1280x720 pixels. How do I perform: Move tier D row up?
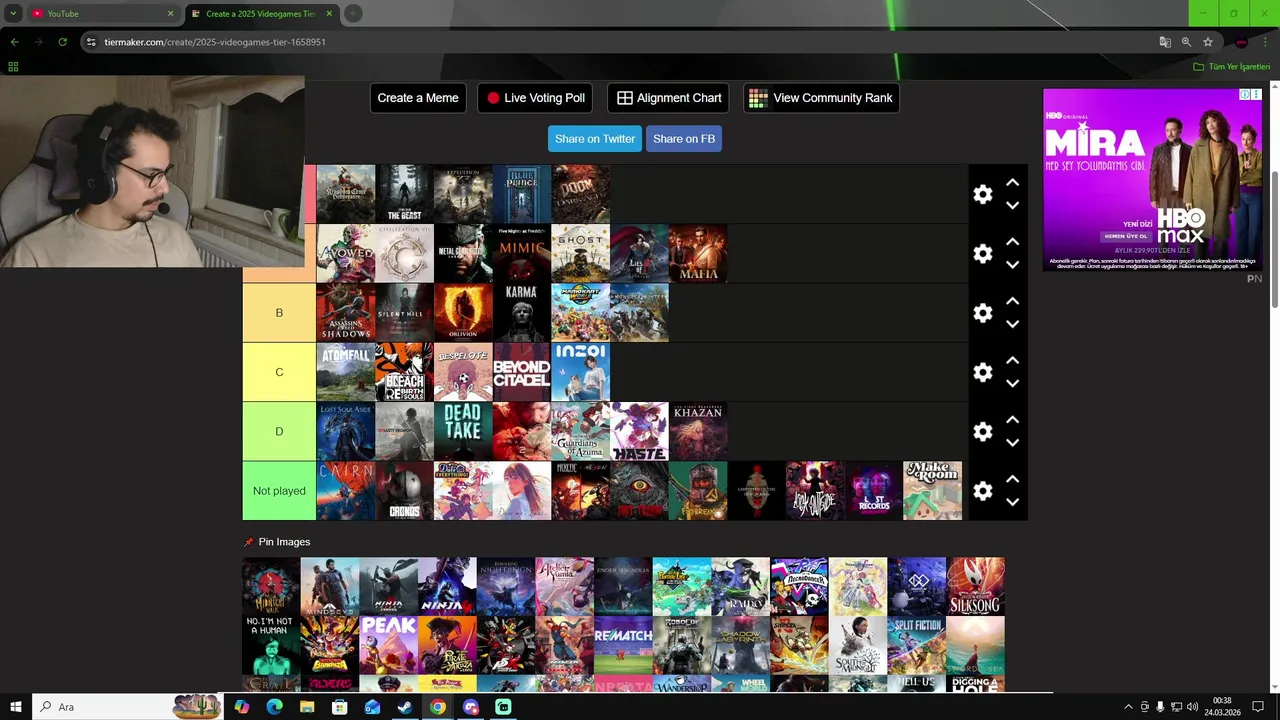[x=1012, y=419]
